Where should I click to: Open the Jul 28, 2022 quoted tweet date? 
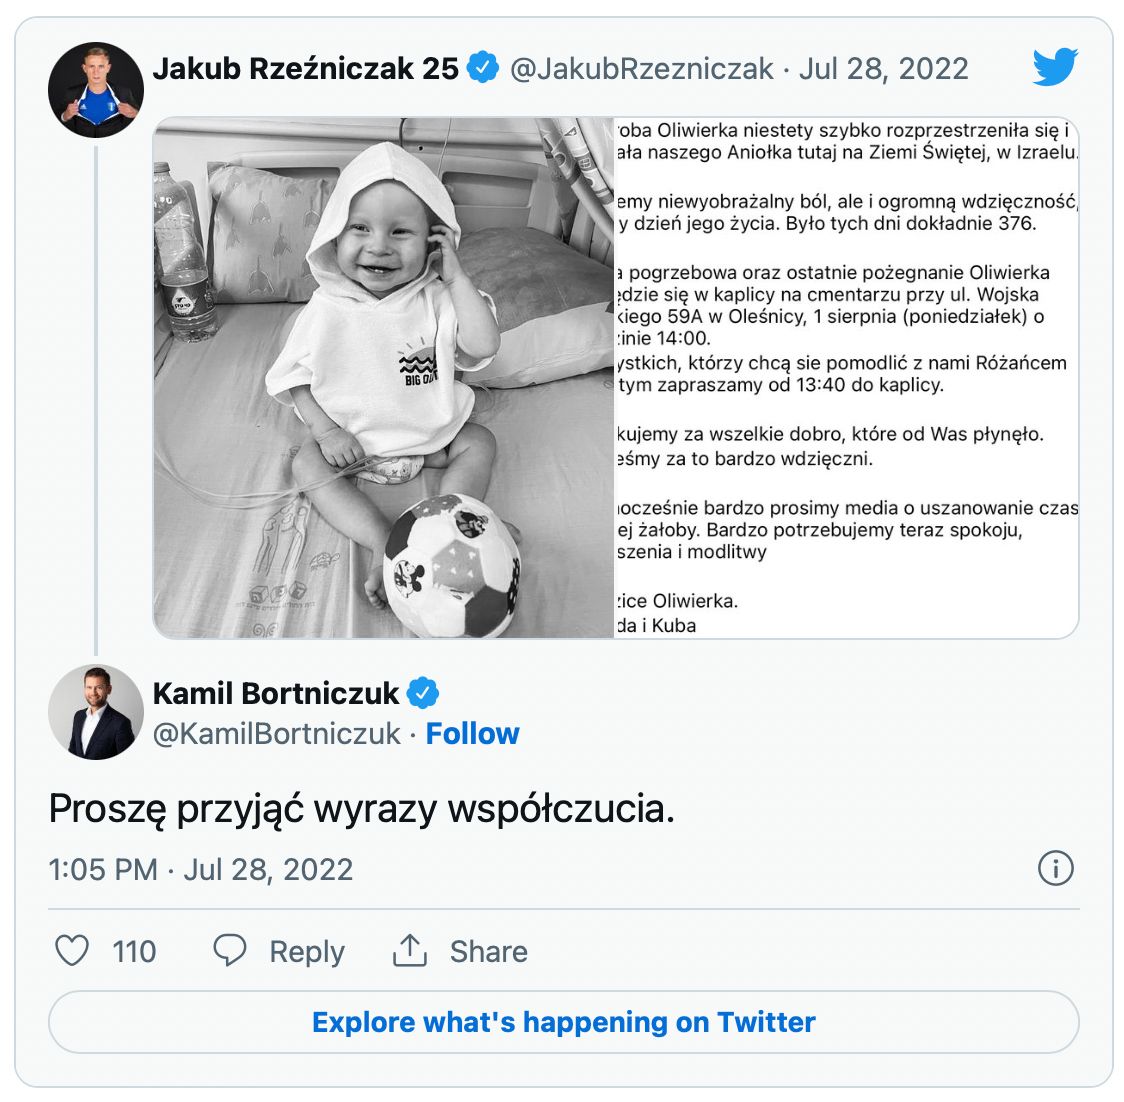pos(884,68)
